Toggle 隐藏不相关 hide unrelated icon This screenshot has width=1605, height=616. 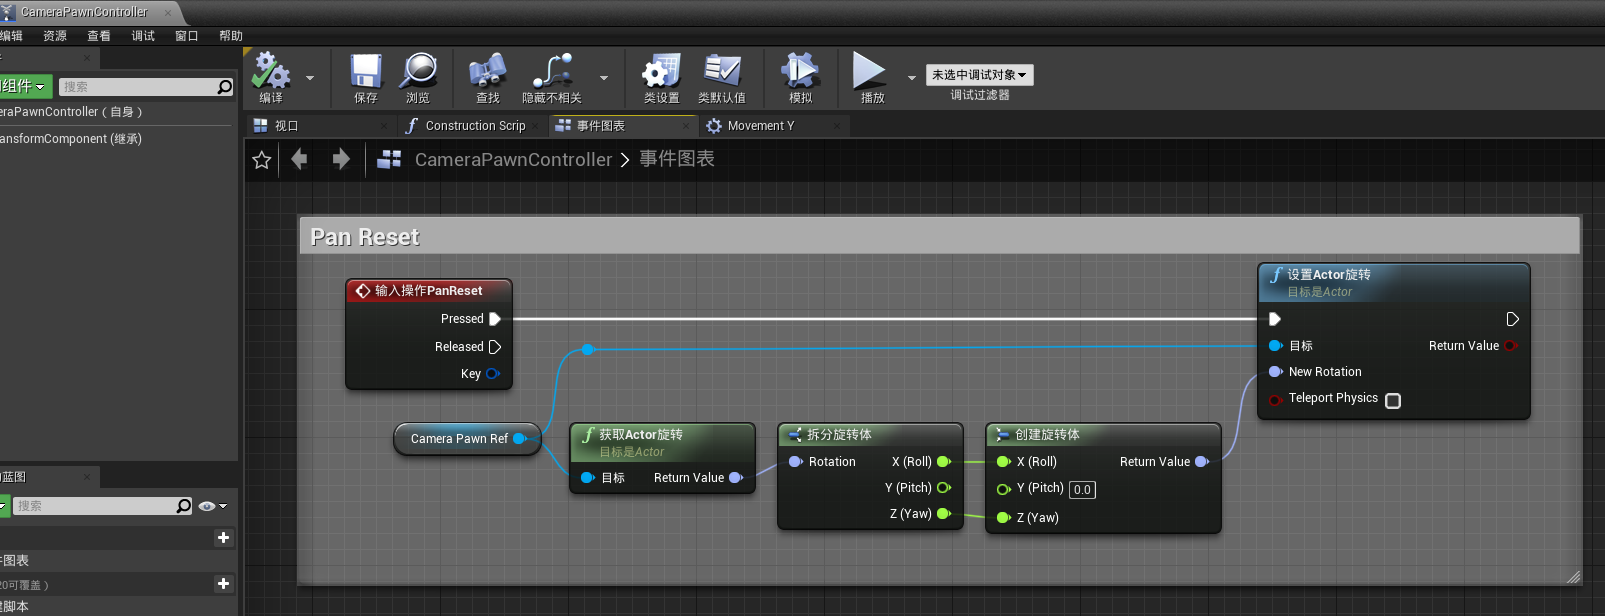tap(552, 72)
